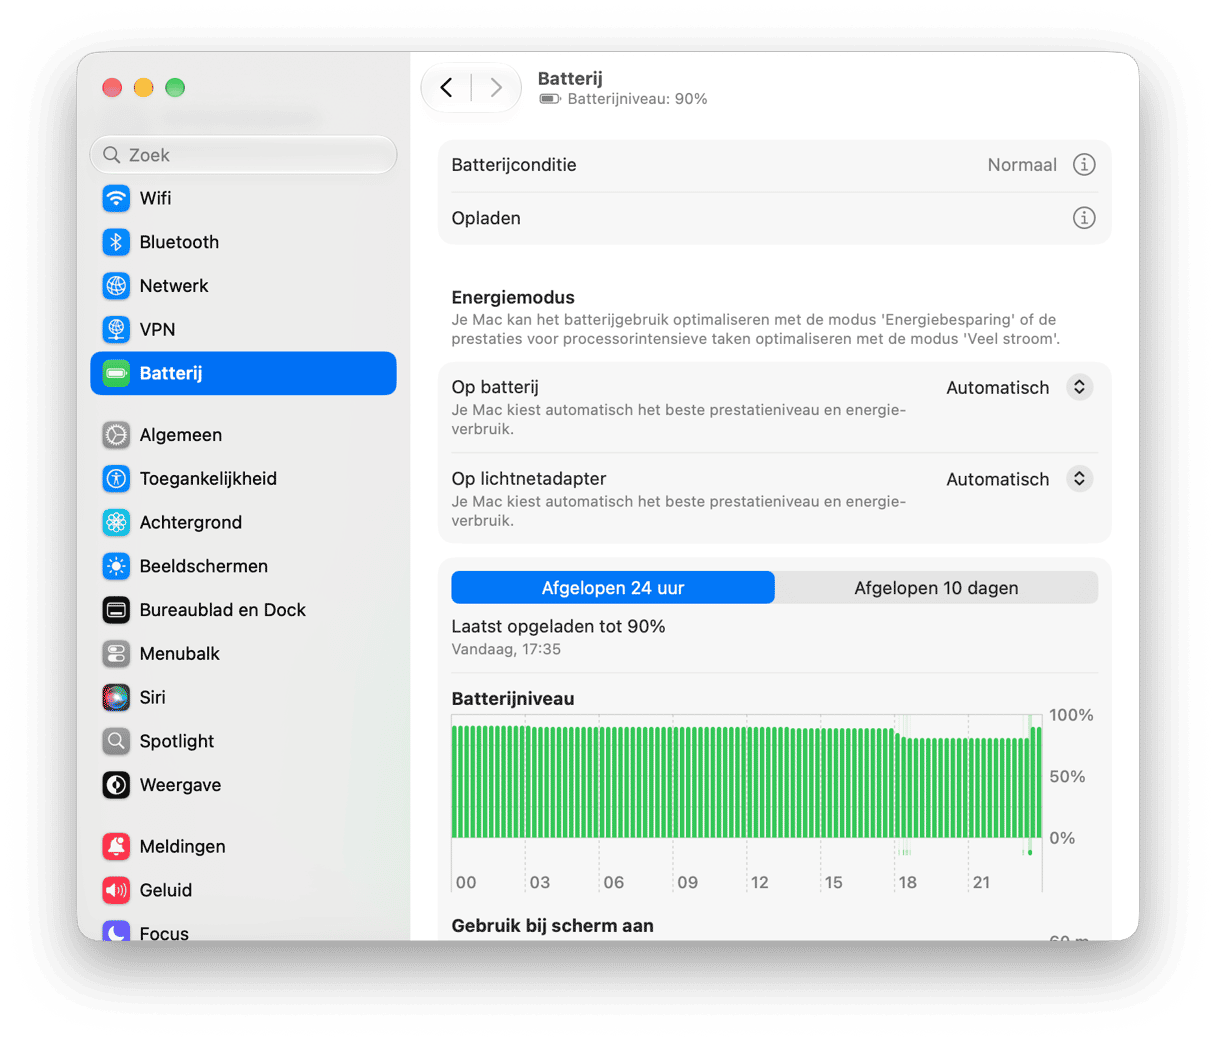Go forward with the right chevron
The height and width of the screenshot is (1042, 1216).
pyautogui.click(x=496, y=88)
